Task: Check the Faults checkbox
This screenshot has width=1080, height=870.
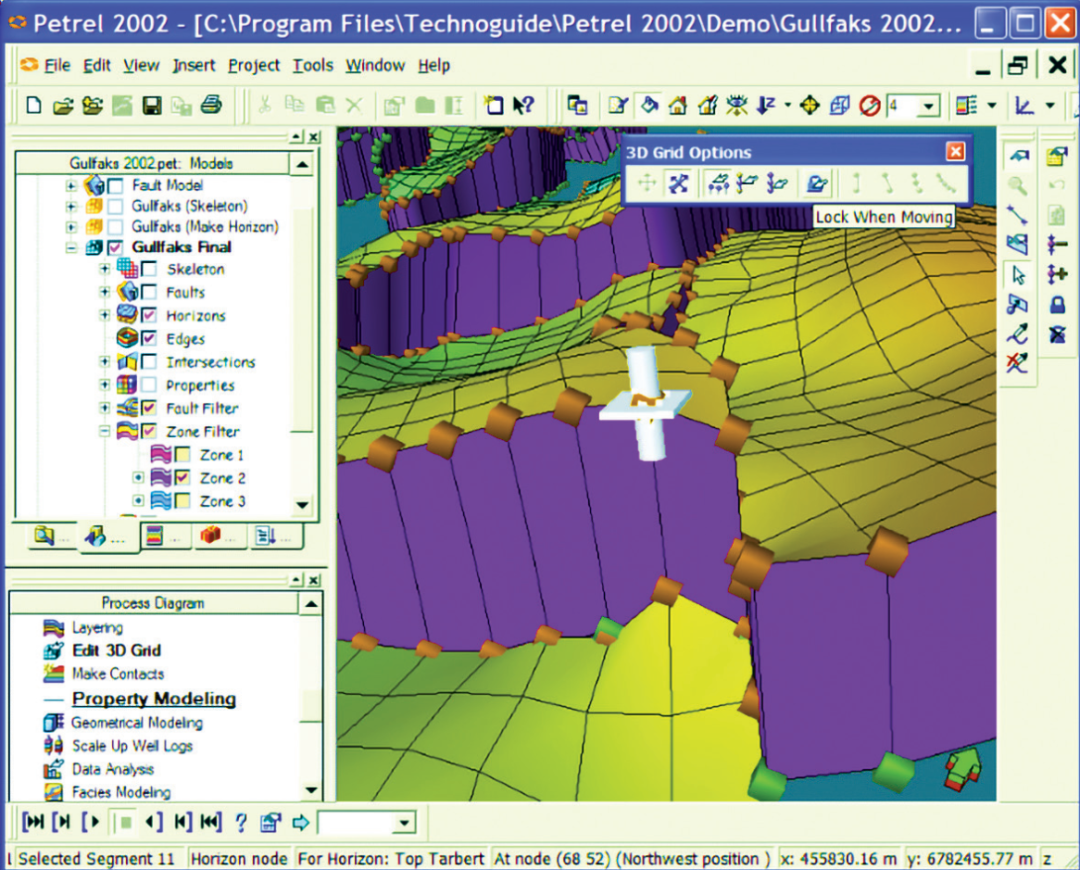Action: (149, 292)
